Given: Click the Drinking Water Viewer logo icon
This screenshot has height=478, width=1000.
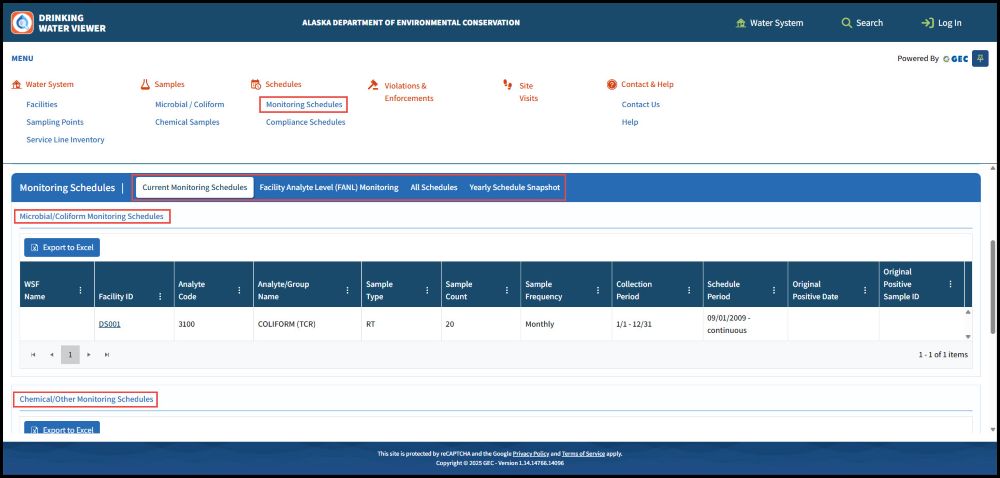Looking at the screenshot, I should (22, 22).
